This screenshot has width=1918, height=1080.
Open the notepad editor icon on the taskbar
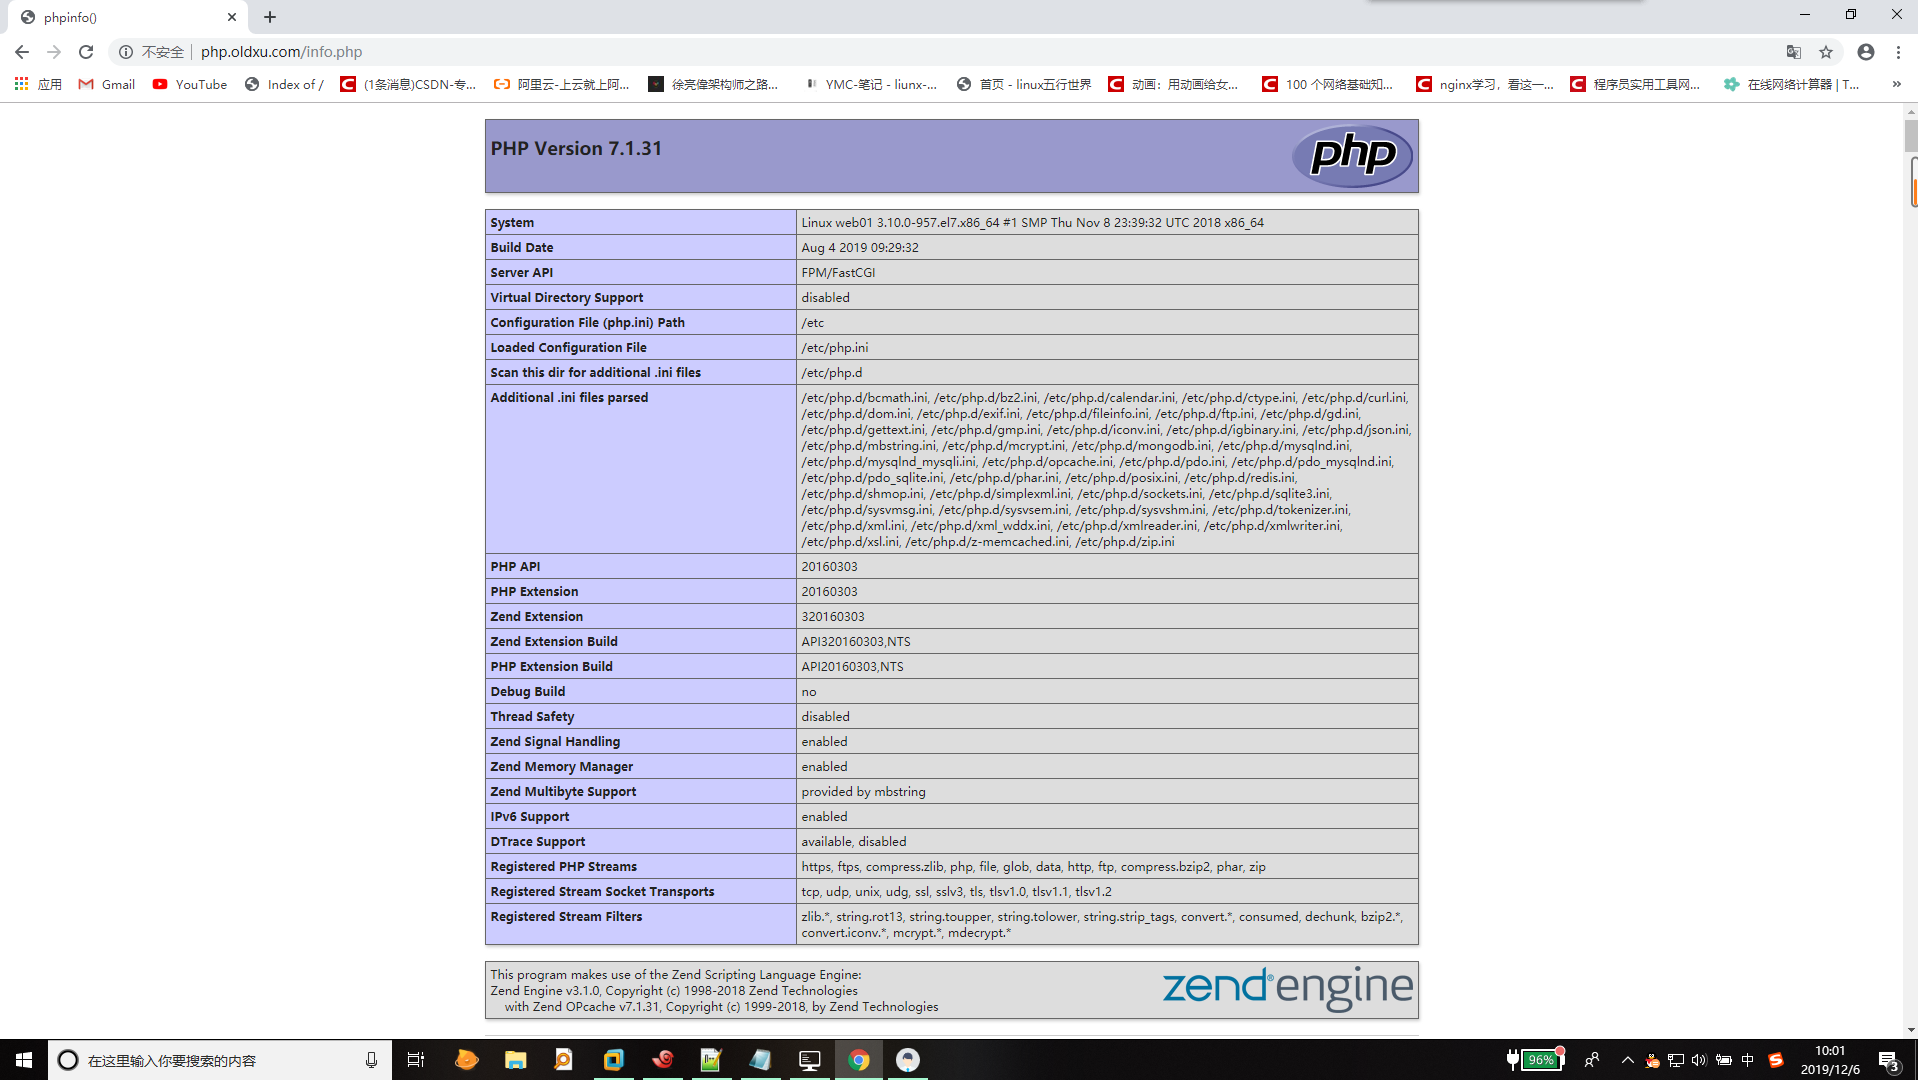(x=711, y=1060)
